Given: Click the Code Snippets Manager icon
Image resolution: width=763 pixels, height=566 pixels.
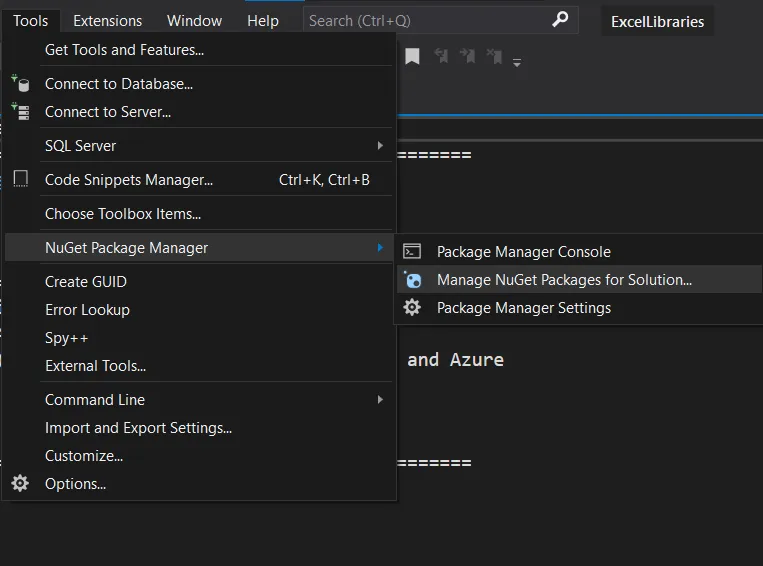Looking at the screenshot, I should pos(20,180).
